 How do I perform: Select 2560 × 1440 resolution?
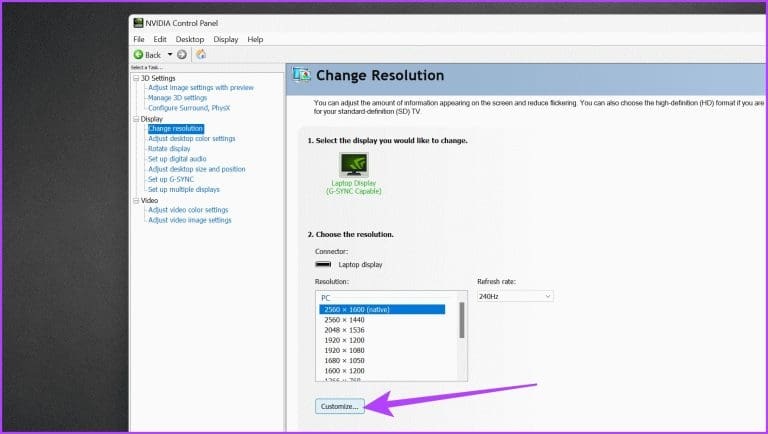coord(344,320)
